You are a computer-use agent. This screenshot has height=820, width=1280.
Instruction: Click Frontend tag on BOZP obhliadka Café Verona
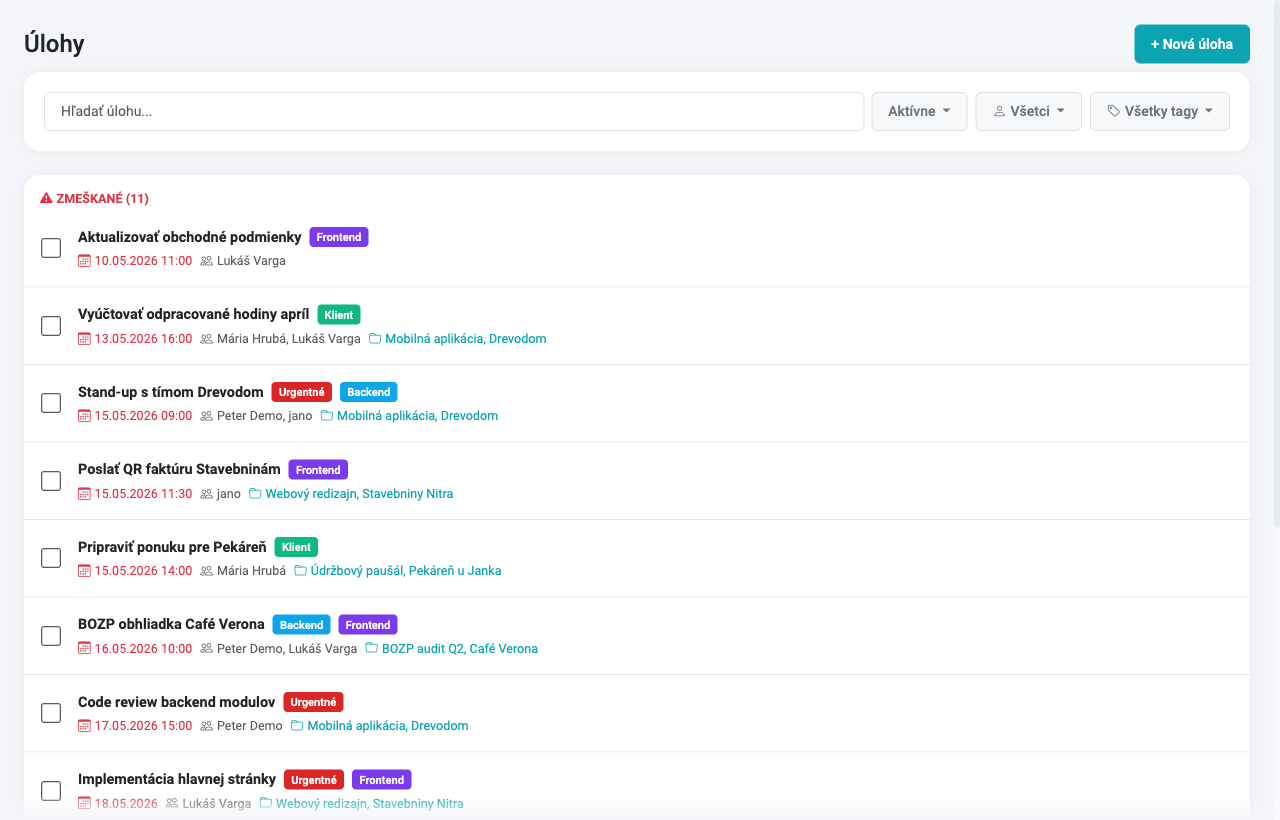pyautogui.click(x=368, y=625)
